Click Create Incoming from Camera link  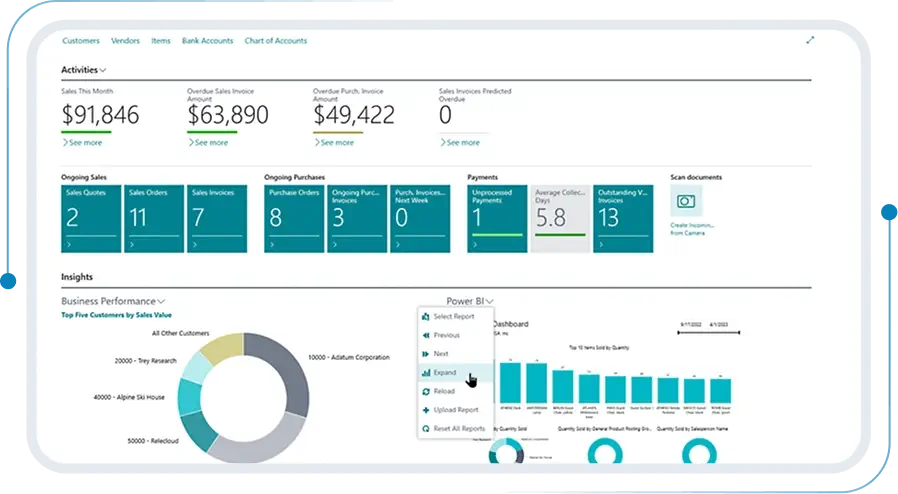click(x=692, y=229)
